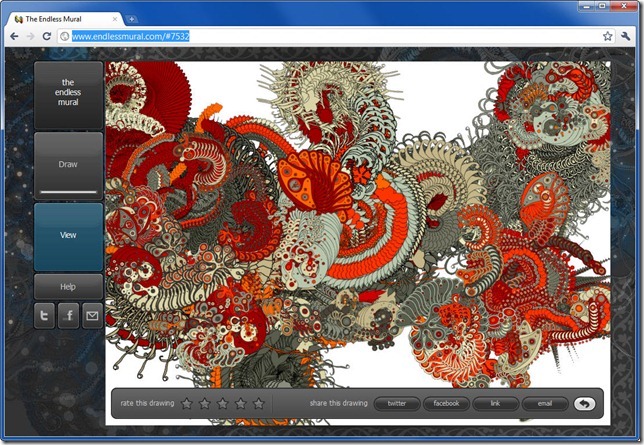Open the Draw section in the sidebar
This screenshot has width=644, height=445.
click(x=68, y=165)
